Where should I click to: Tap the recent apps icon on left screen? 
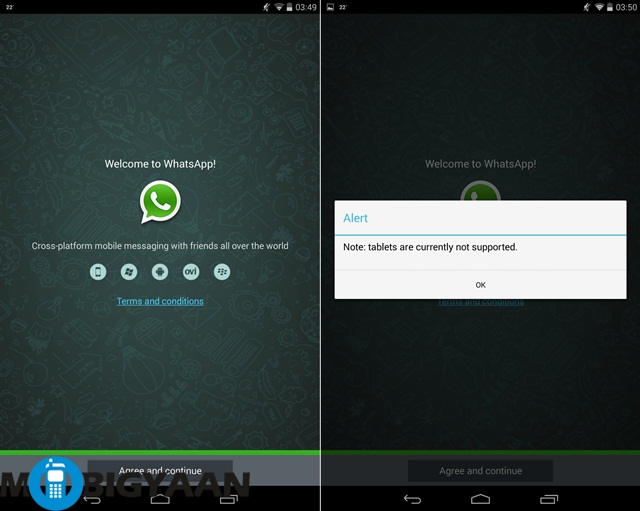pyautogui.click(x=229, y=499)
